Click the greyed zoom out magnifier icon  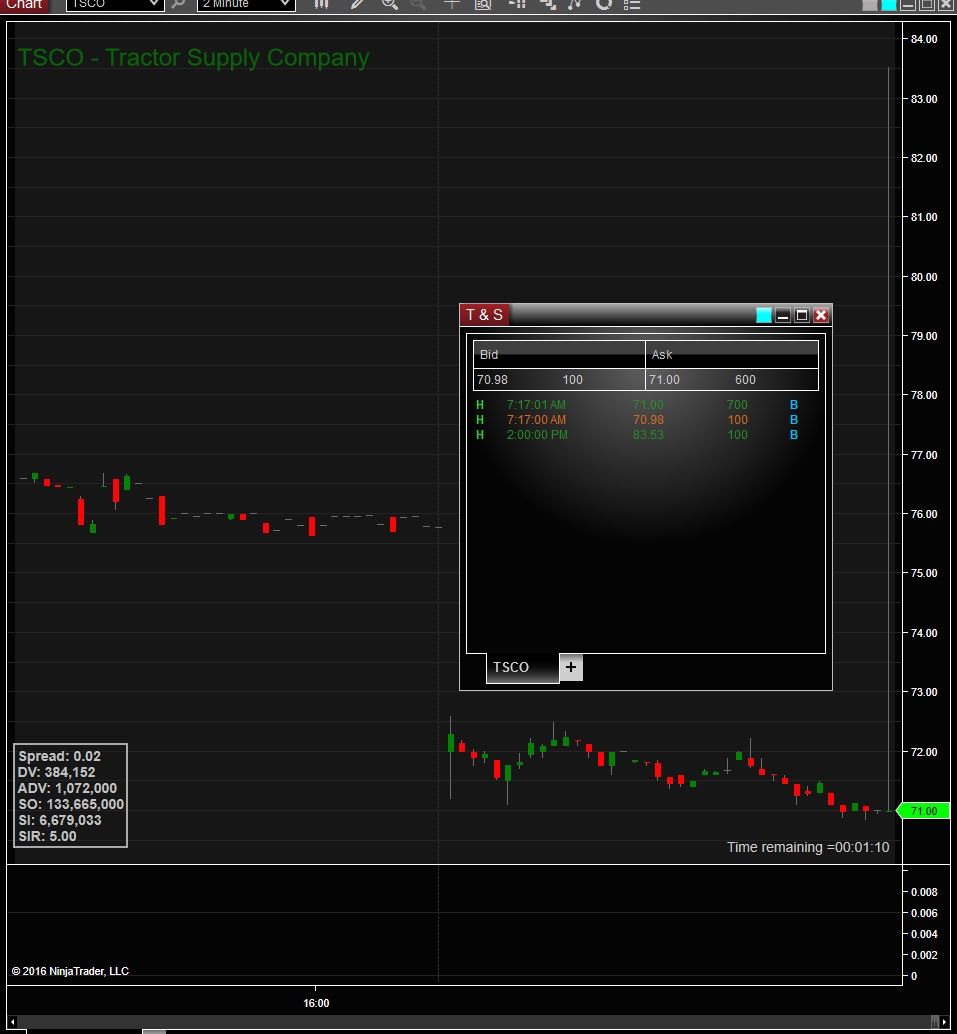[x=418, y=3]
